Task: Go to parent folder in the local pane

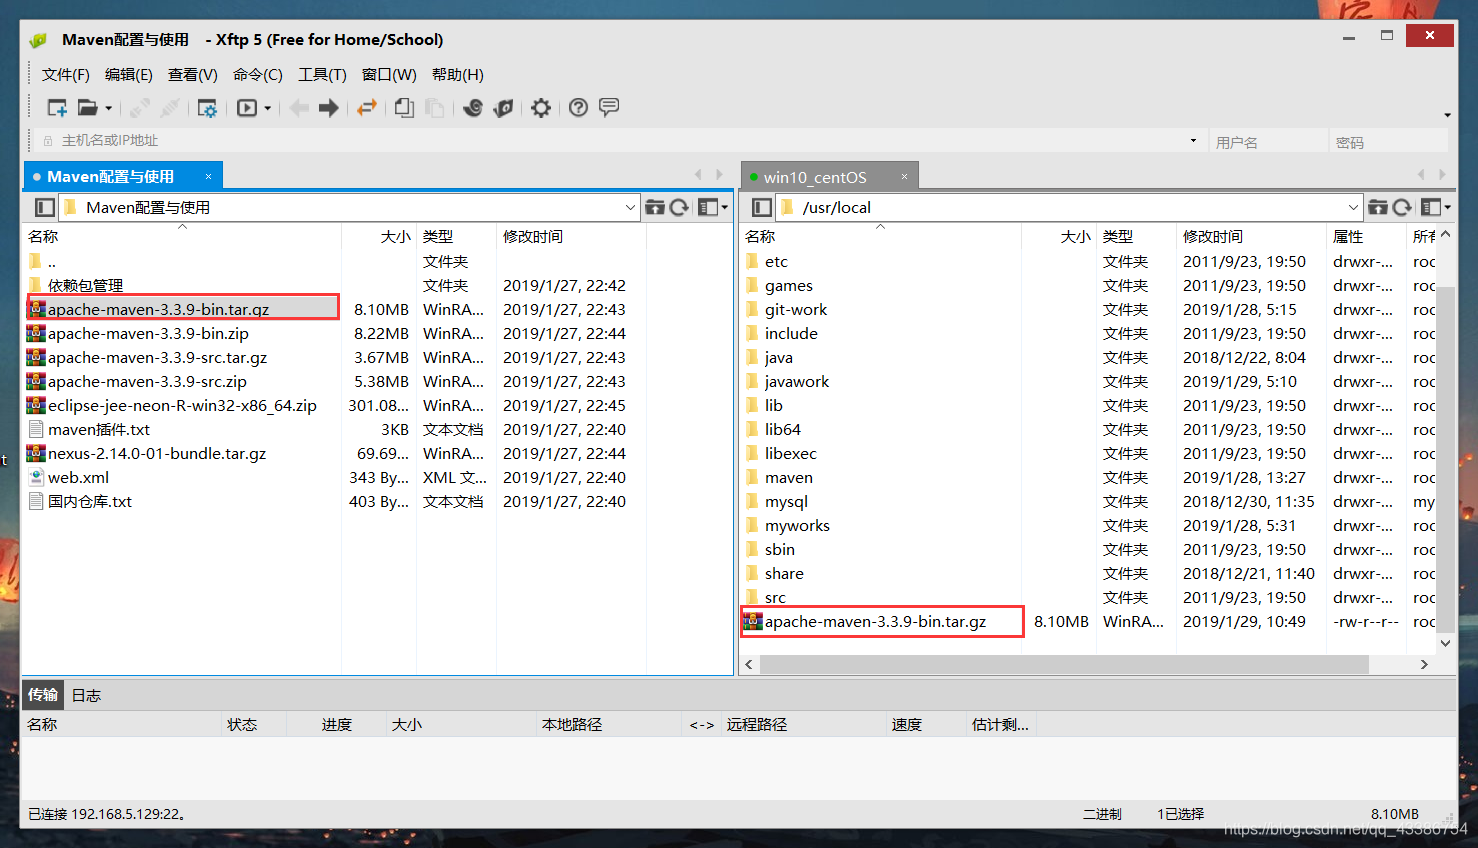Action: (x=655, y=207)
